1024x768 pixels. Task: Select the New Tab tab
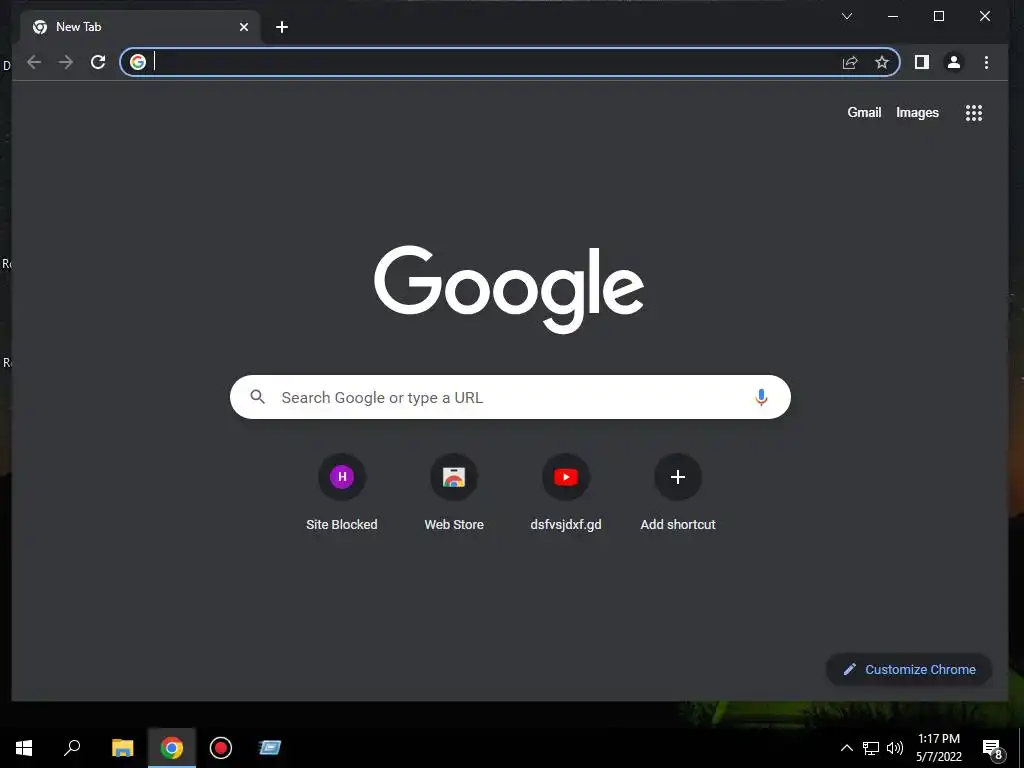click(x=140, y=27)
